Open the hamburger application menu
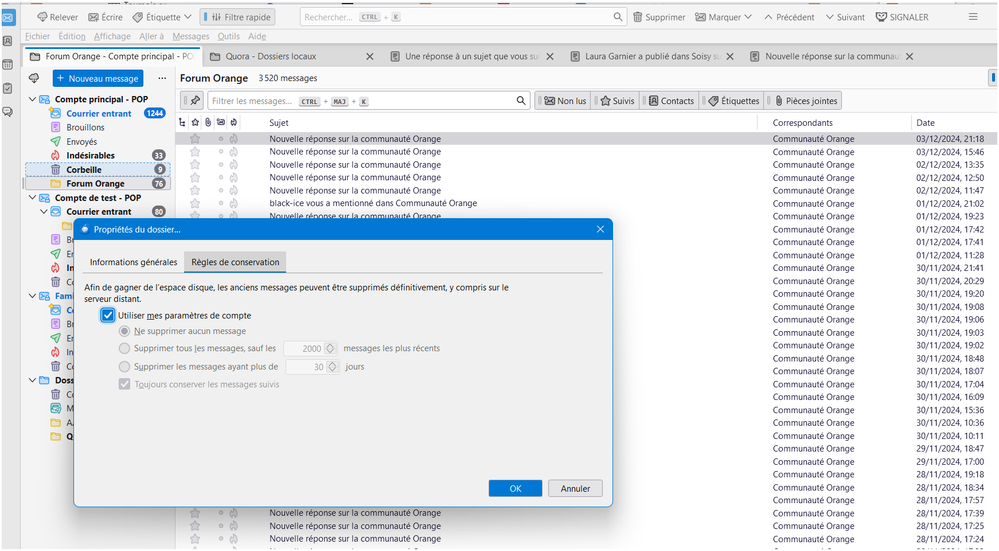The image size is (999, 551). tap(973, 17)
